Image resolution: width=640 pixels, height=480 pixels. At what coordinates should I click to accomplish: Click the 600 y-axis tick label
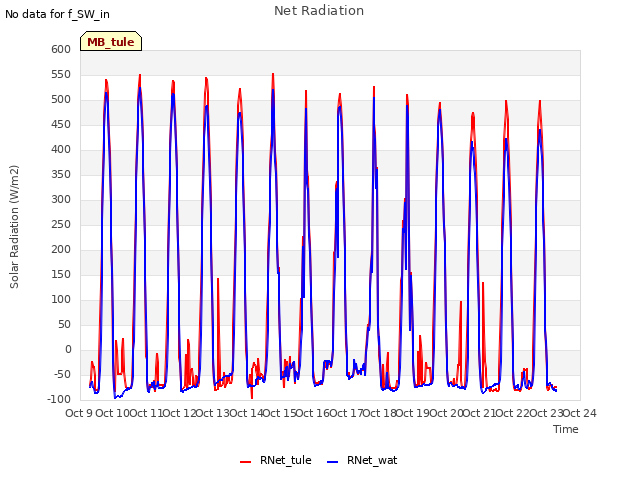point(61,49)
